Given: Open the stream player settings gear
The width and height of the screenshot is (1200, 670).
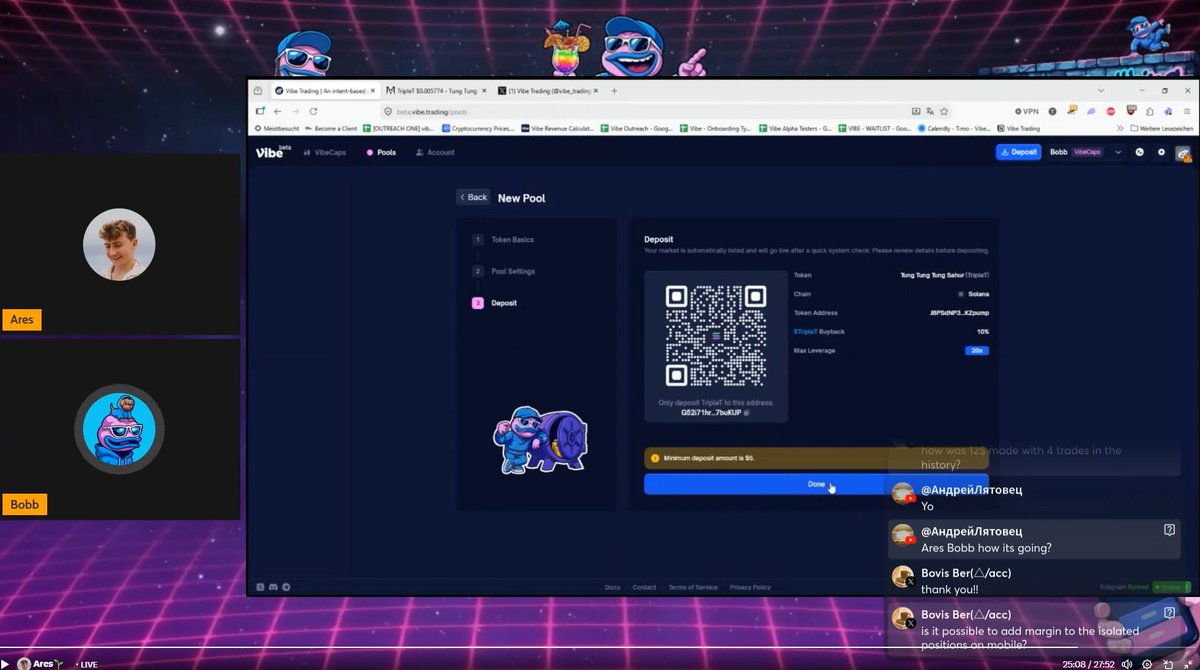Looking at the screenshot, I should (1148, 664).
